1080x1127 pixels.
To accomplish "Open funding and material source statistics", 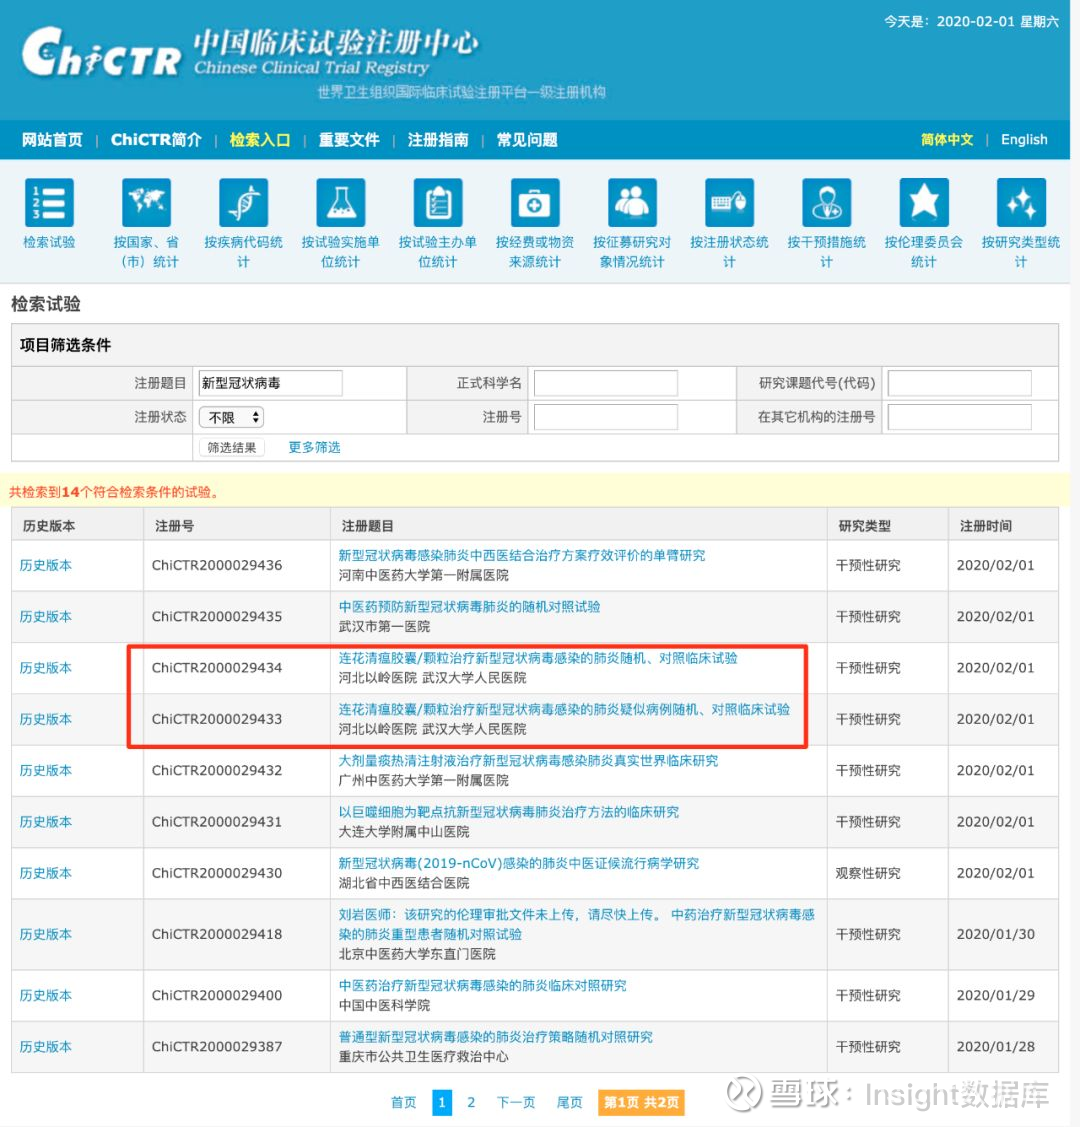I will [x=534, y=202].
